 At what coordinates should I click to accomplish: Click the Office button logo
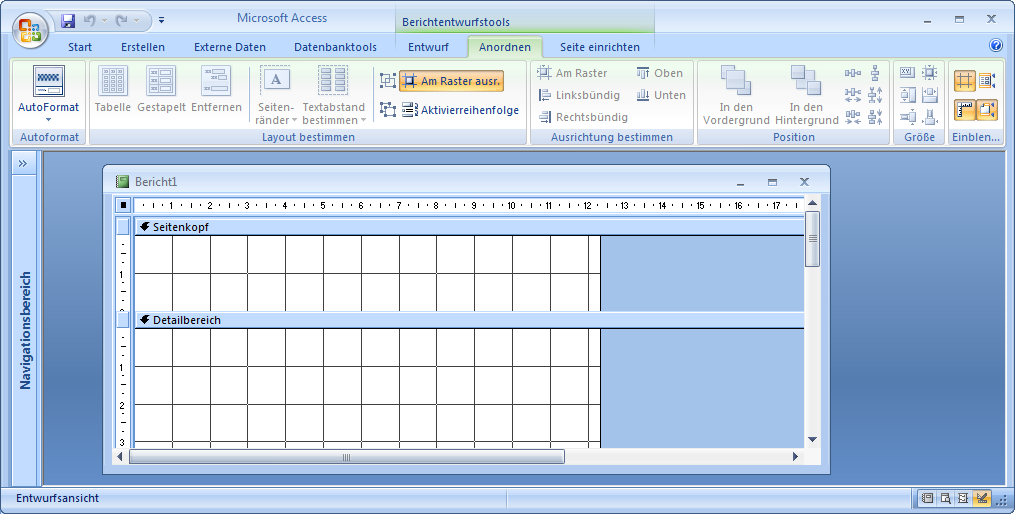coord(30,28)
